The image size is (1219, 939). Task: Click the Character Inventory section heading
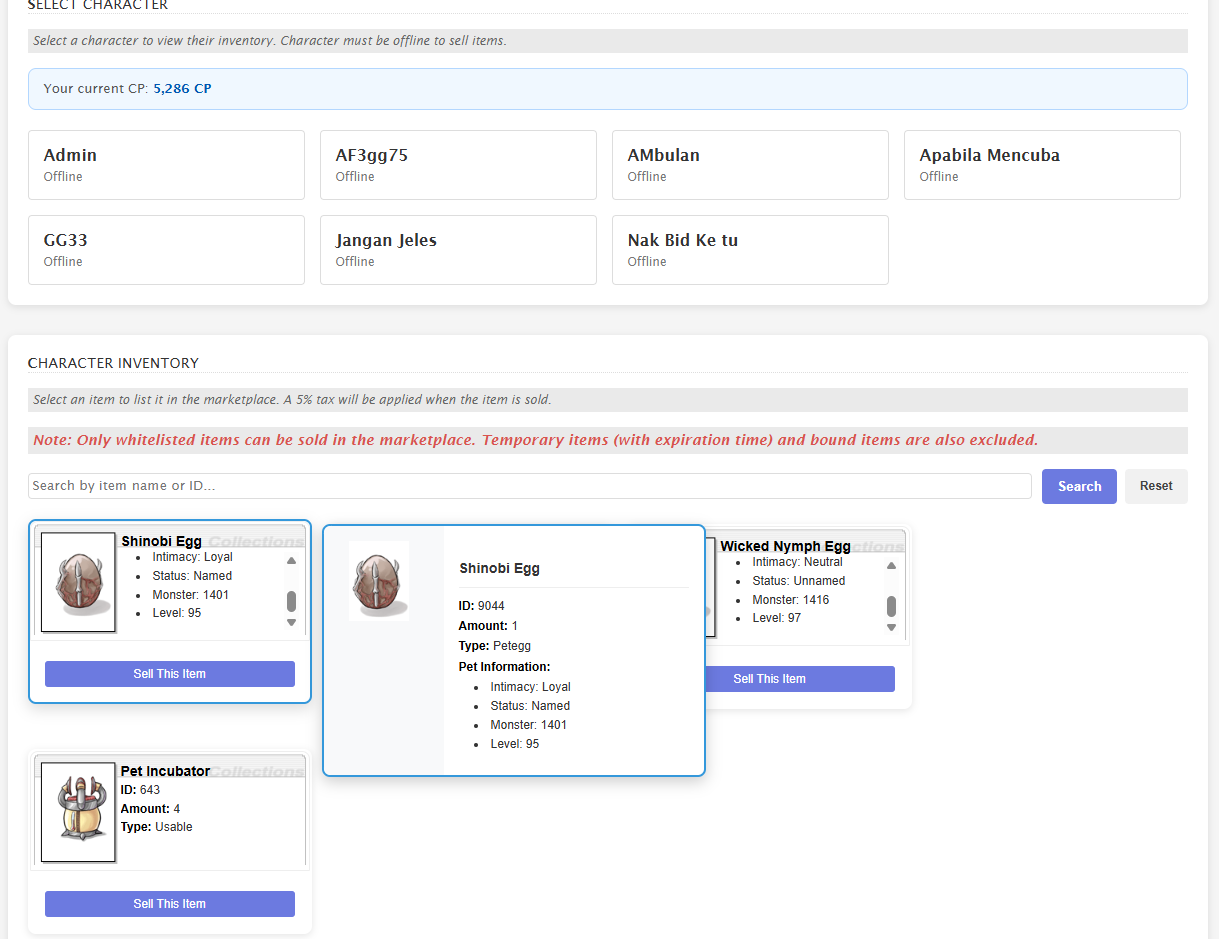[113, 363]
